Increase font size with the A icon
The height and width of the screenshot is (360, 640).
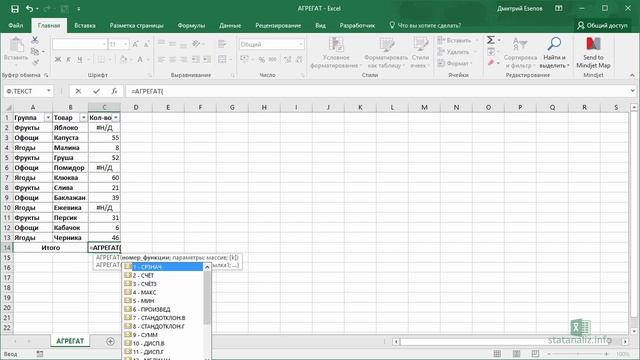[136, 44]
